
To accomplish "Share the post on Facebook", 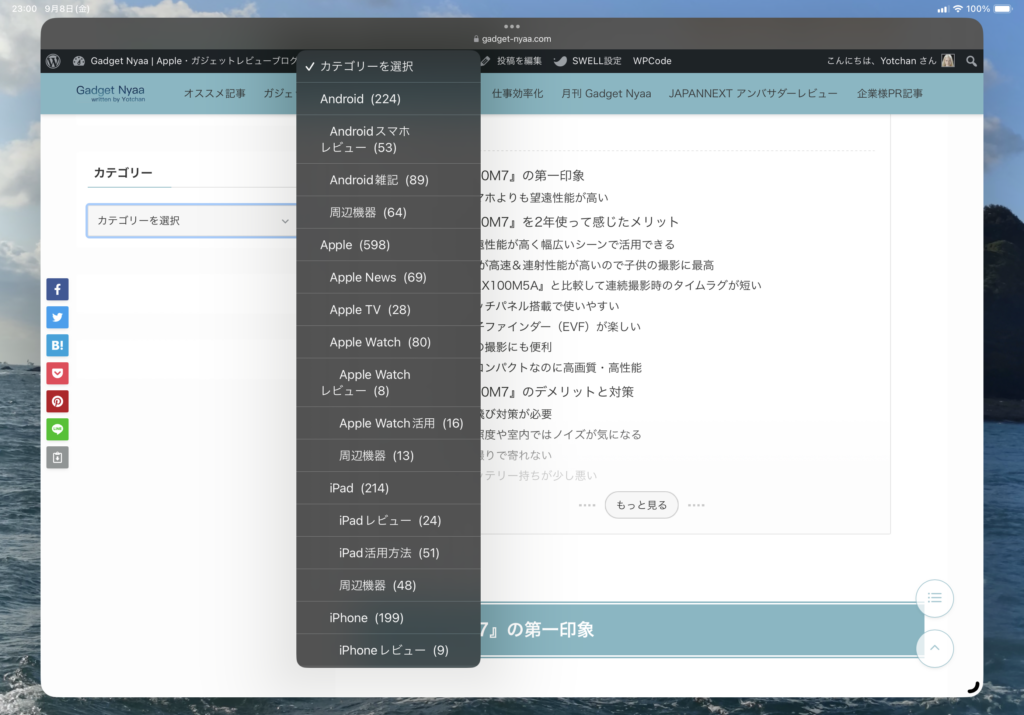I will pyautogui.click(x=57, y=289).
